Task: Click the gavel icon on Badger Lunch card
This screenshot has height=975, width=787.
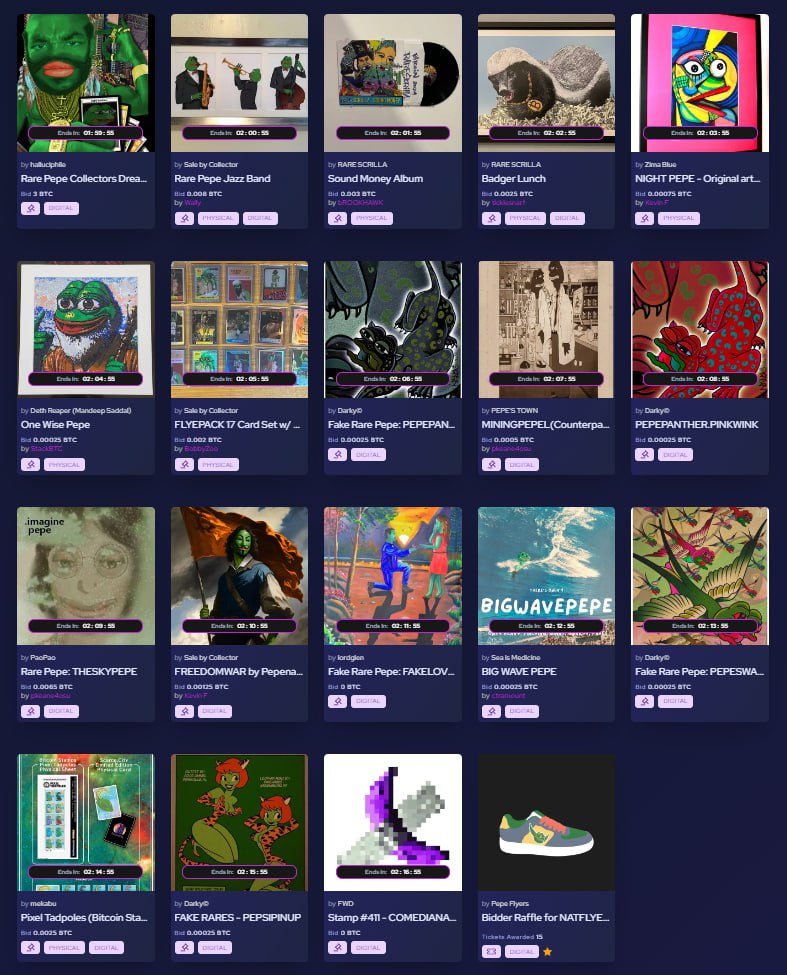Action: coord(491,218)
